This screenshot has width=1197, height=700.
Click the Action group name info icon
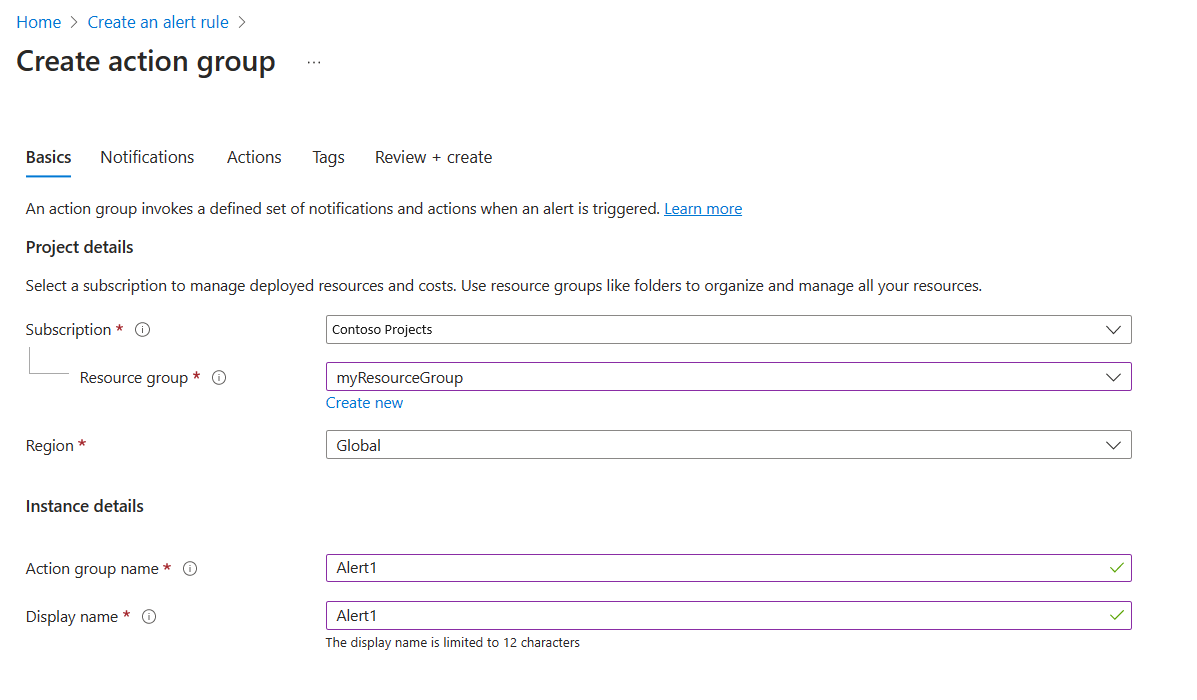[x=190, y=568]
